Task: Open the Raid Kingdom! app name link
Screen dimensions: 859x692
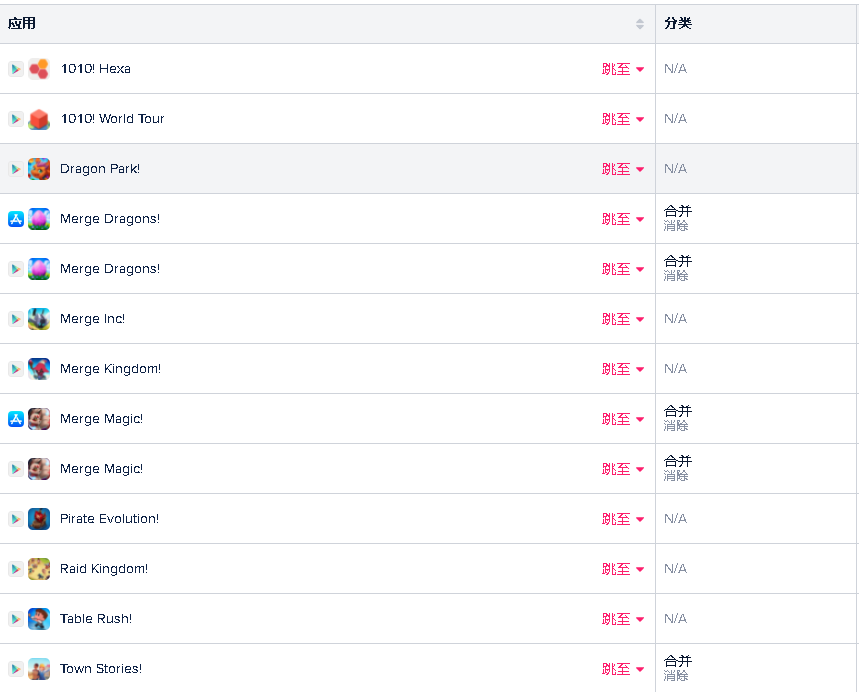Action: (104, 569)
